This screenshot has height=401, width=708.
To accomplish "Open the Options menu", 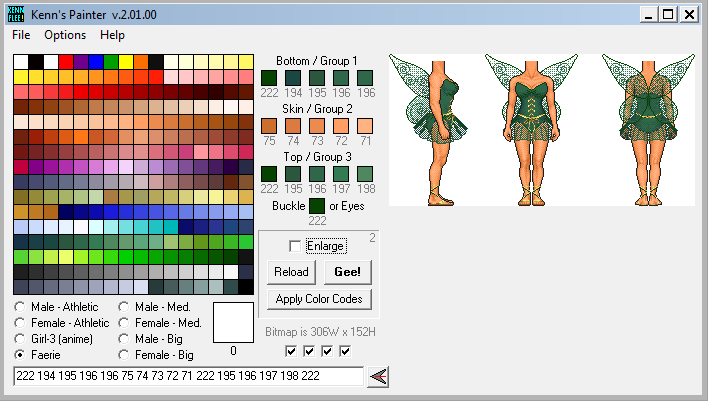I will [x=65, y=35].
